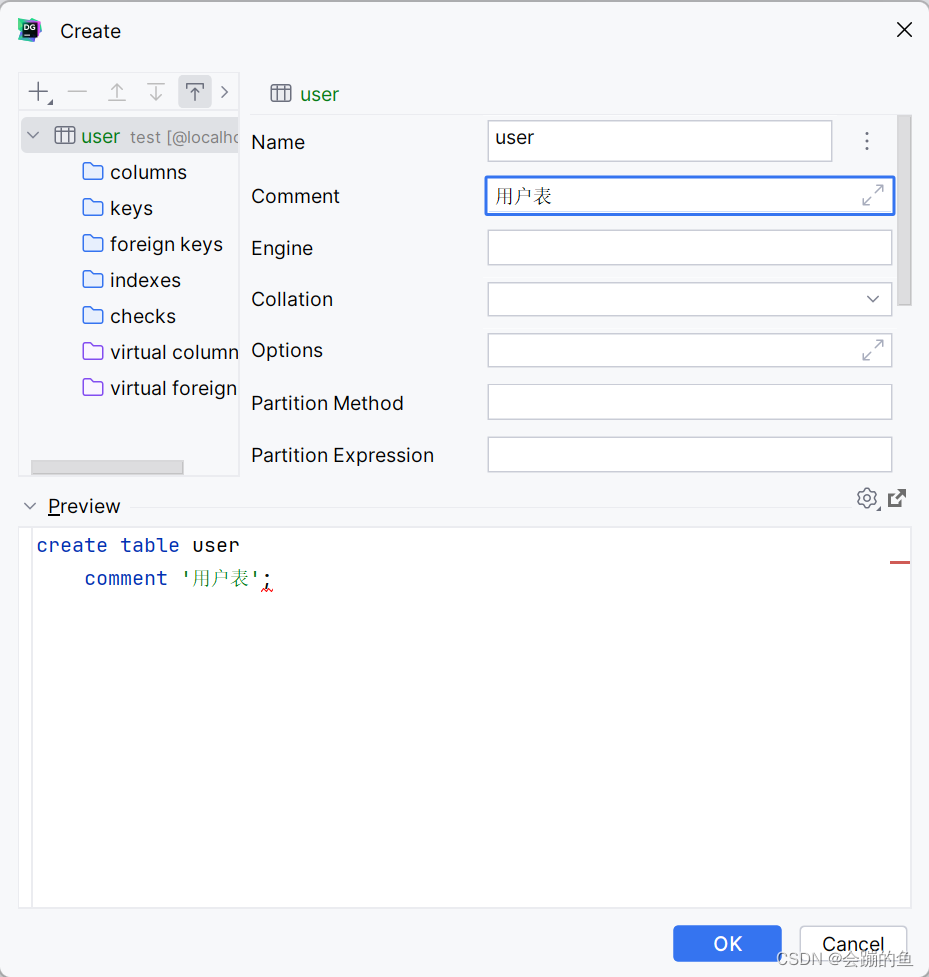Click the add (+) object toolbar button
This screenshot has width=929, height=977.
coord(39,92)
